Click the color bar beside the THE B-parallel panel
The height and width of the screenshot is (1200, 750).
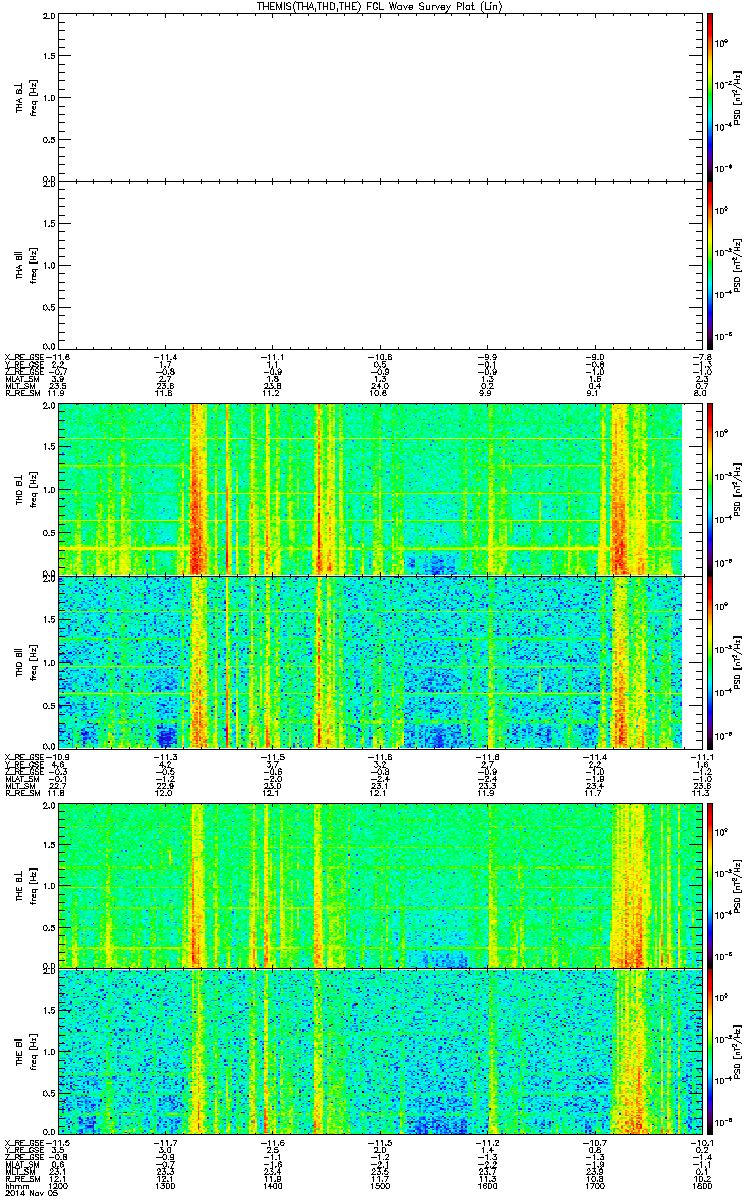click(710, 1053)
